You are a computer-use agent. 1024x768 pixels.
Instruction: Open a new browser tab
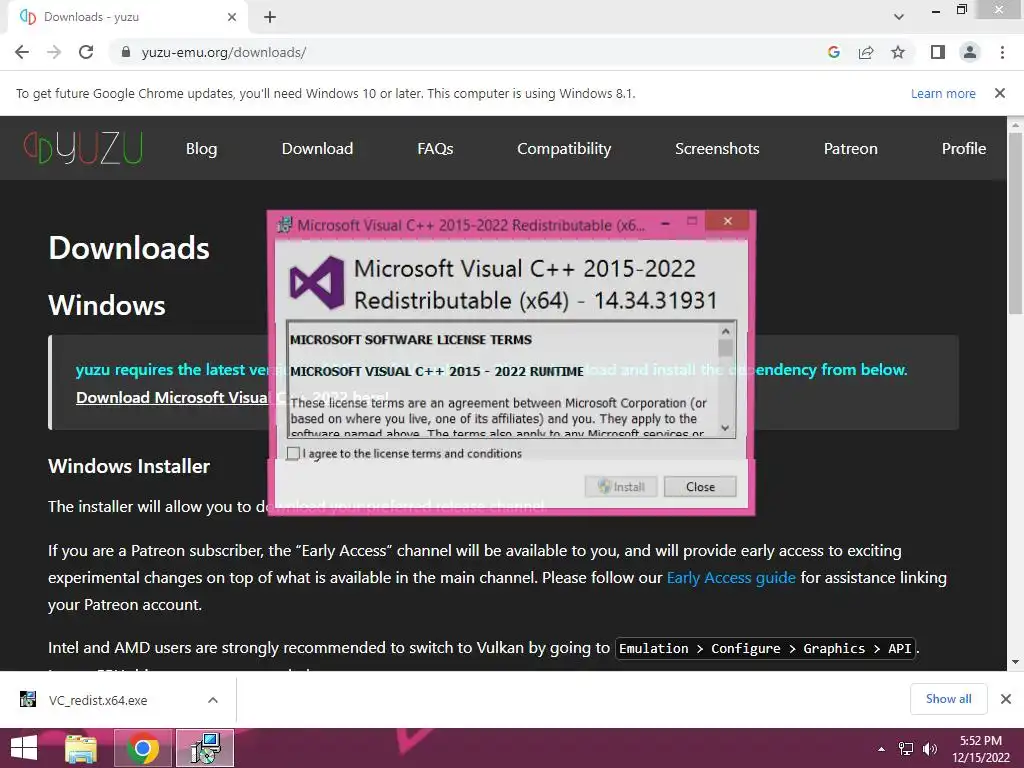[270, 17]
